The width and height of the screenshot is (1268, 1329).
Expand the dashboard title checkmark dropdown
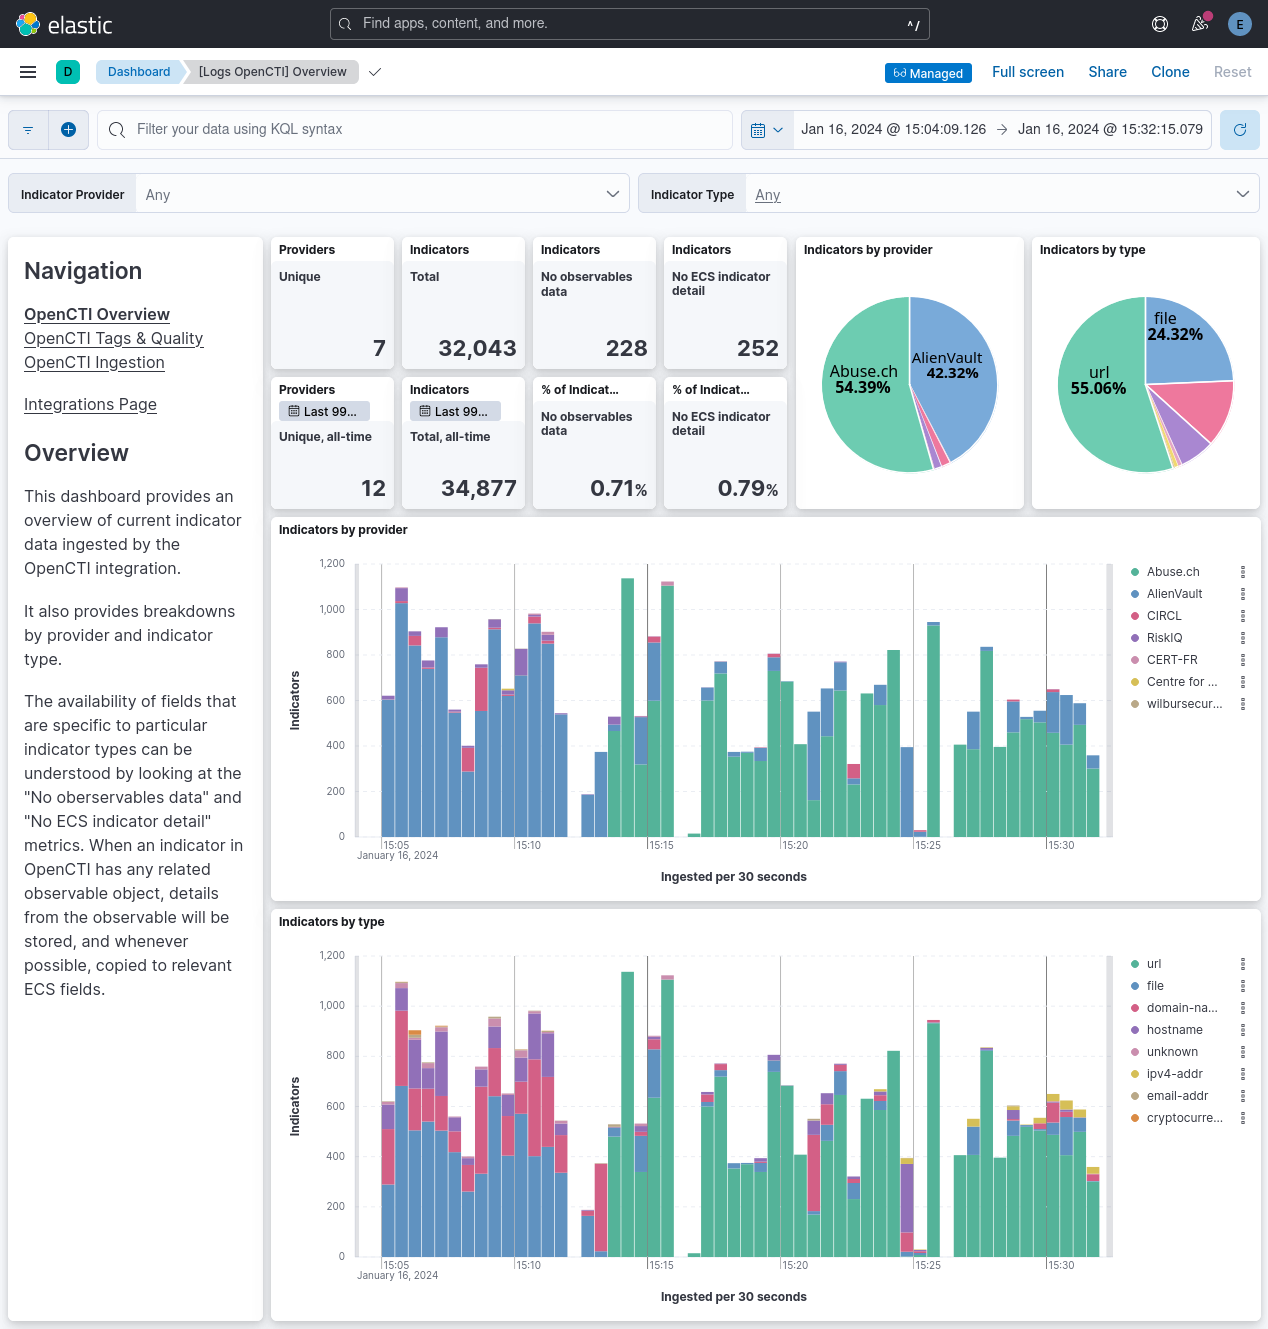pyautogui.click(x=374, y=72)
